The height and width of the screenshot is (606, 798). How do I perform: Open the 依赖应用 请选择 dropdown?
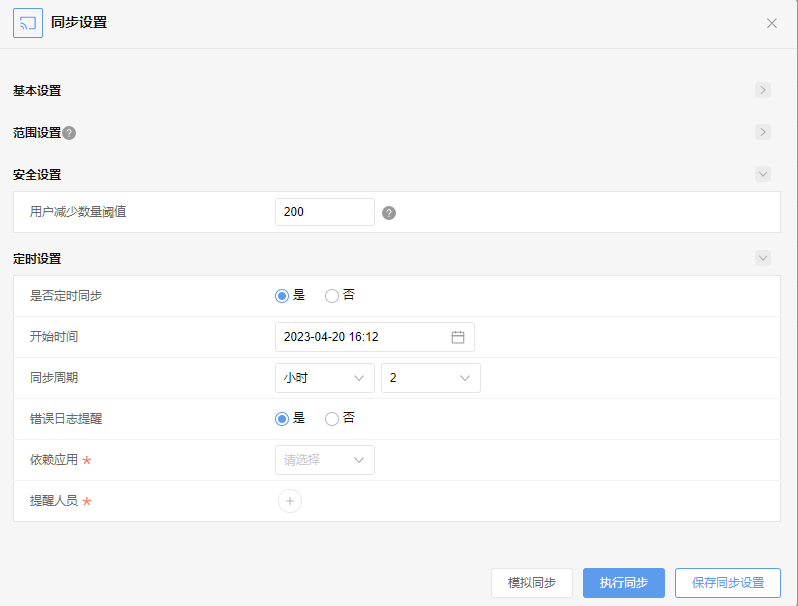325,460
